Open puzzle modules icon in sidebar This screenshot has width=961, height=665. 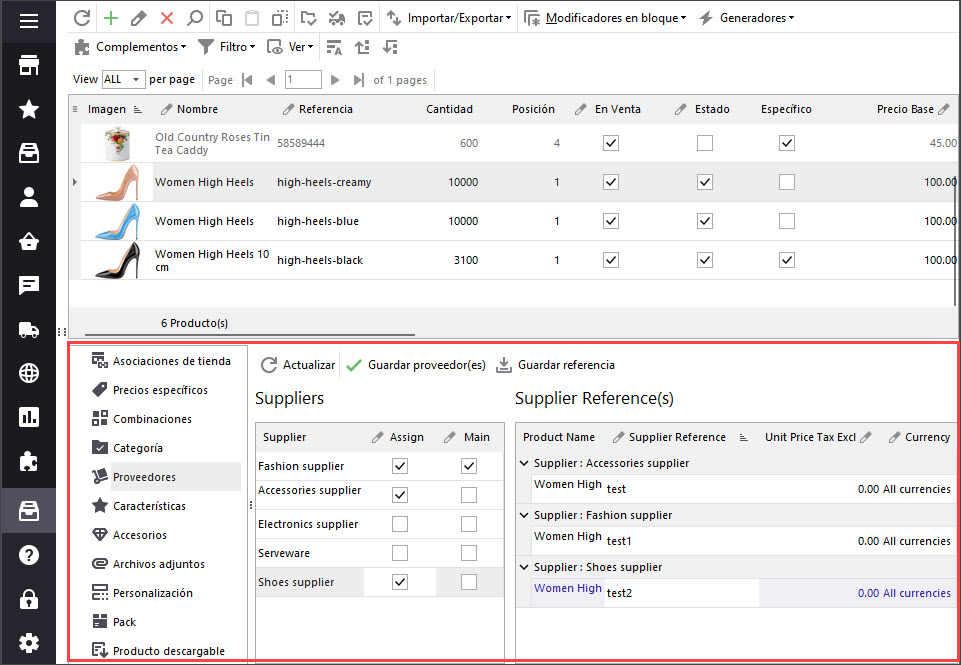[x=29, y=462]
